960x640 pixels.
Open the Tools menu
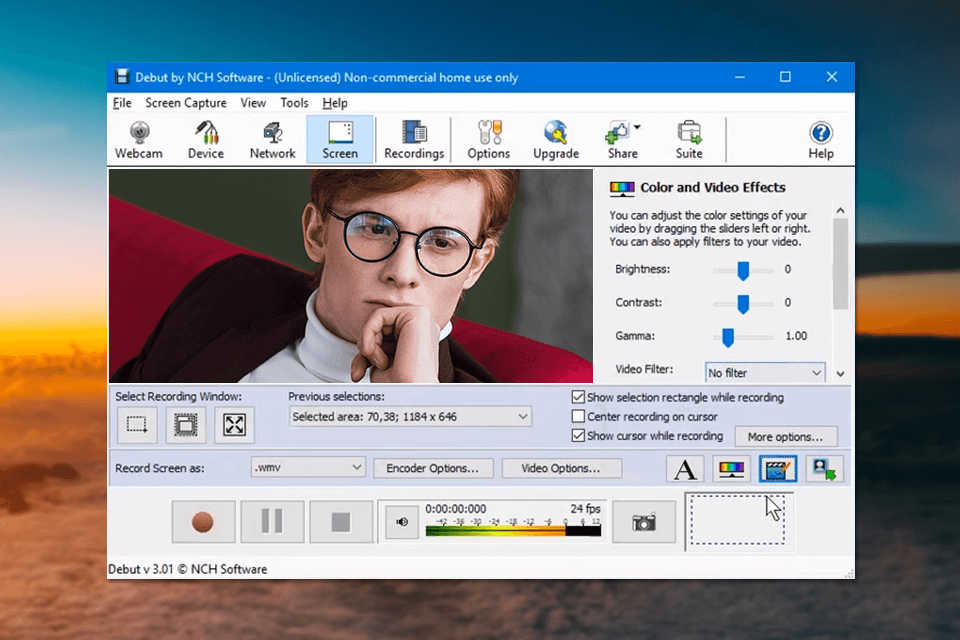coord(294,102)
